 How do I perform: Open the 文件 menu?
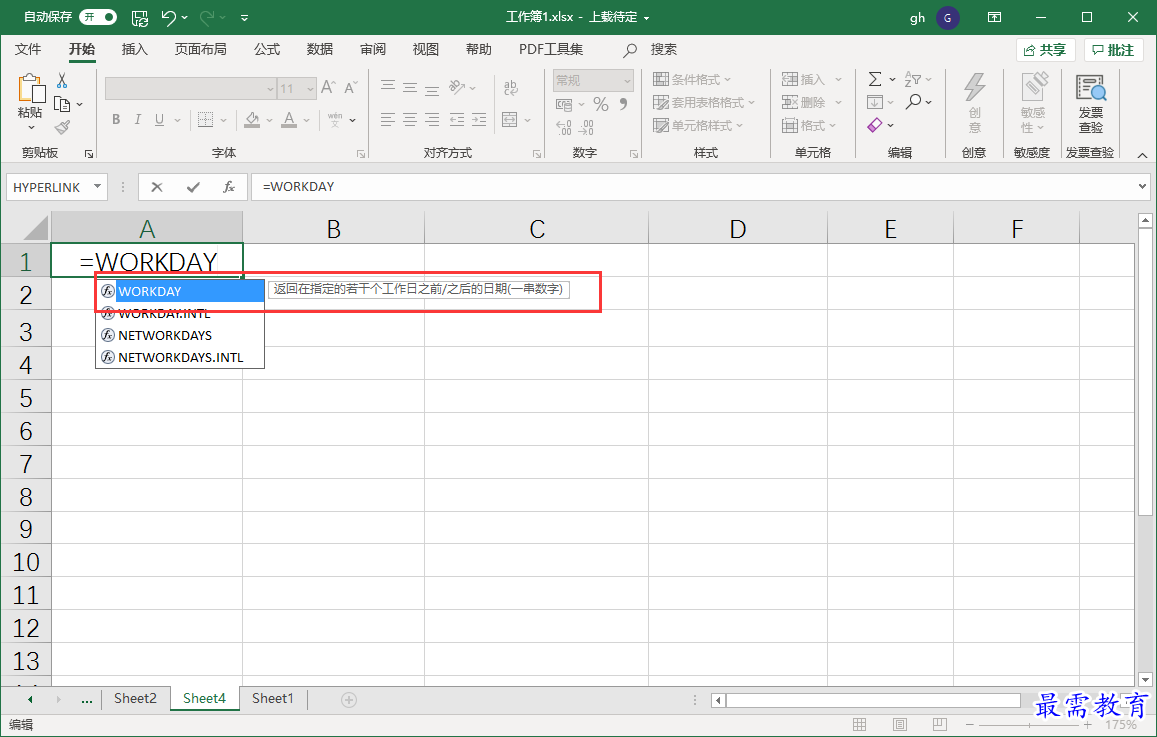28,49
